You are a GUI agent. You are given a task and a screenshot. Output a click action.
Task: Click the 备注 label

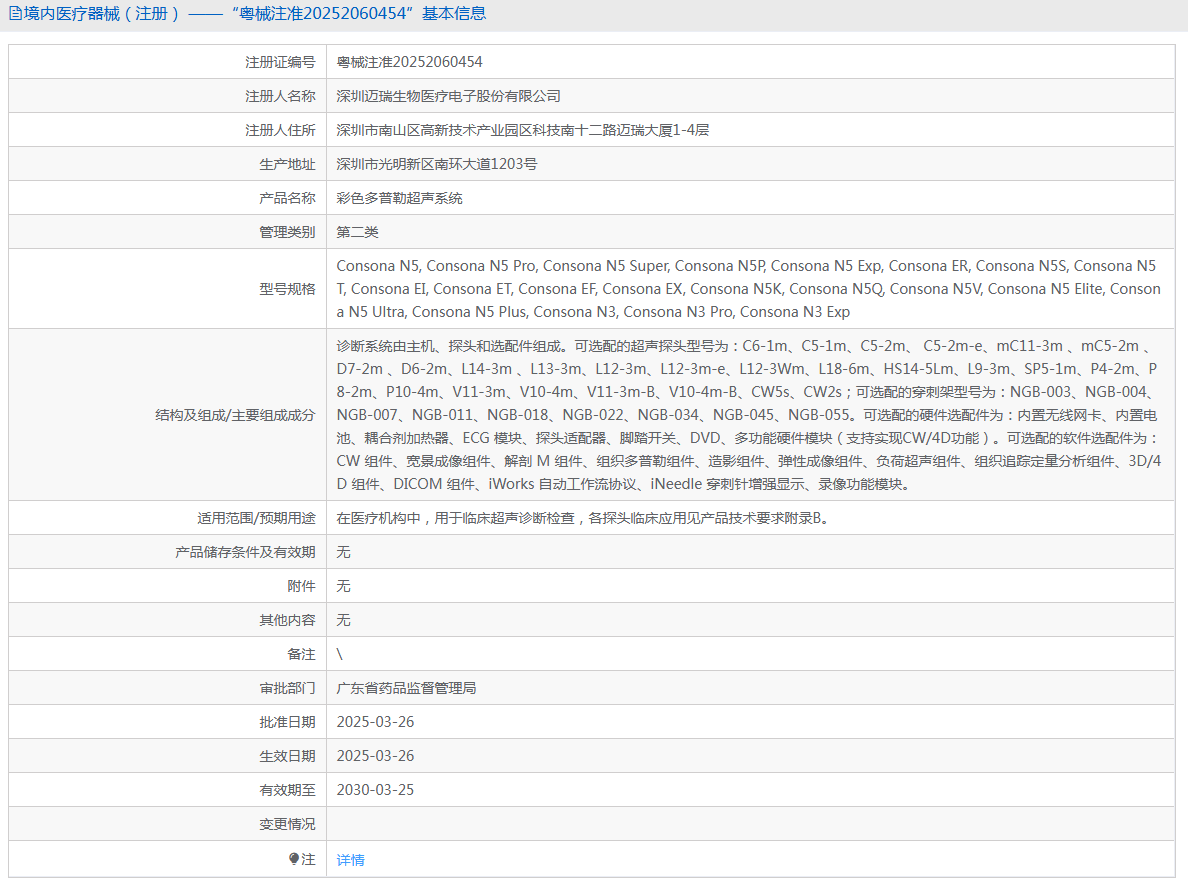pos(301,655)
